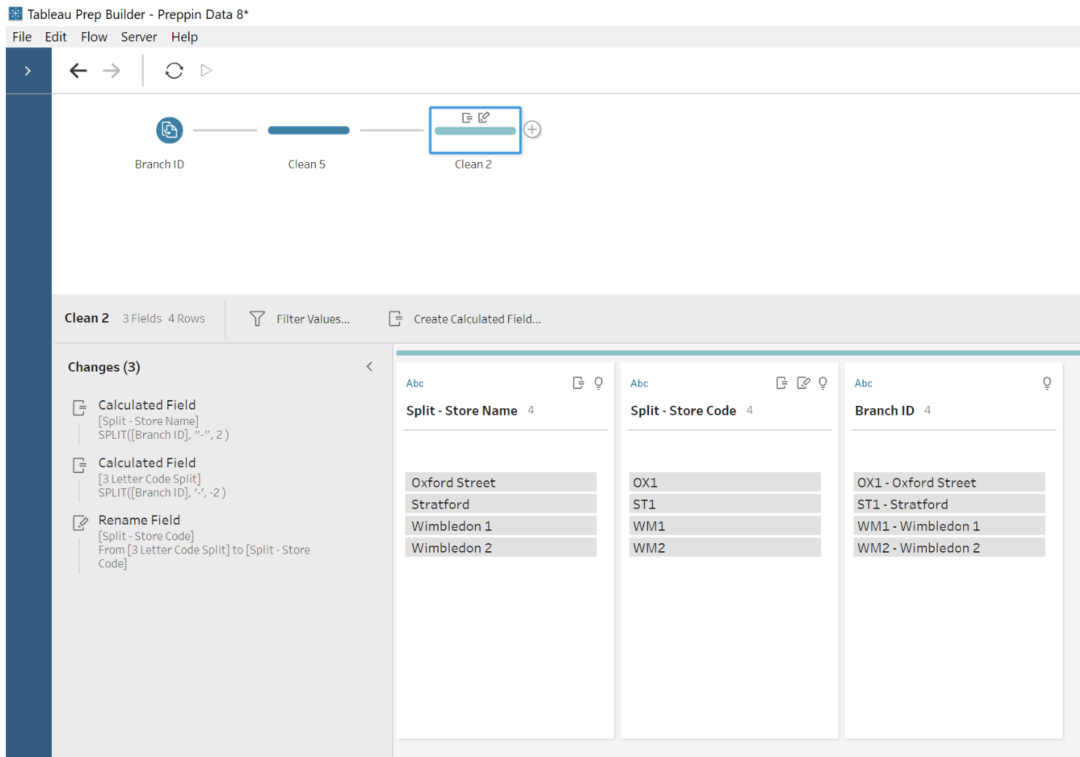Click lightbulb icon on Split - Store Name

[x=599, y=383]
